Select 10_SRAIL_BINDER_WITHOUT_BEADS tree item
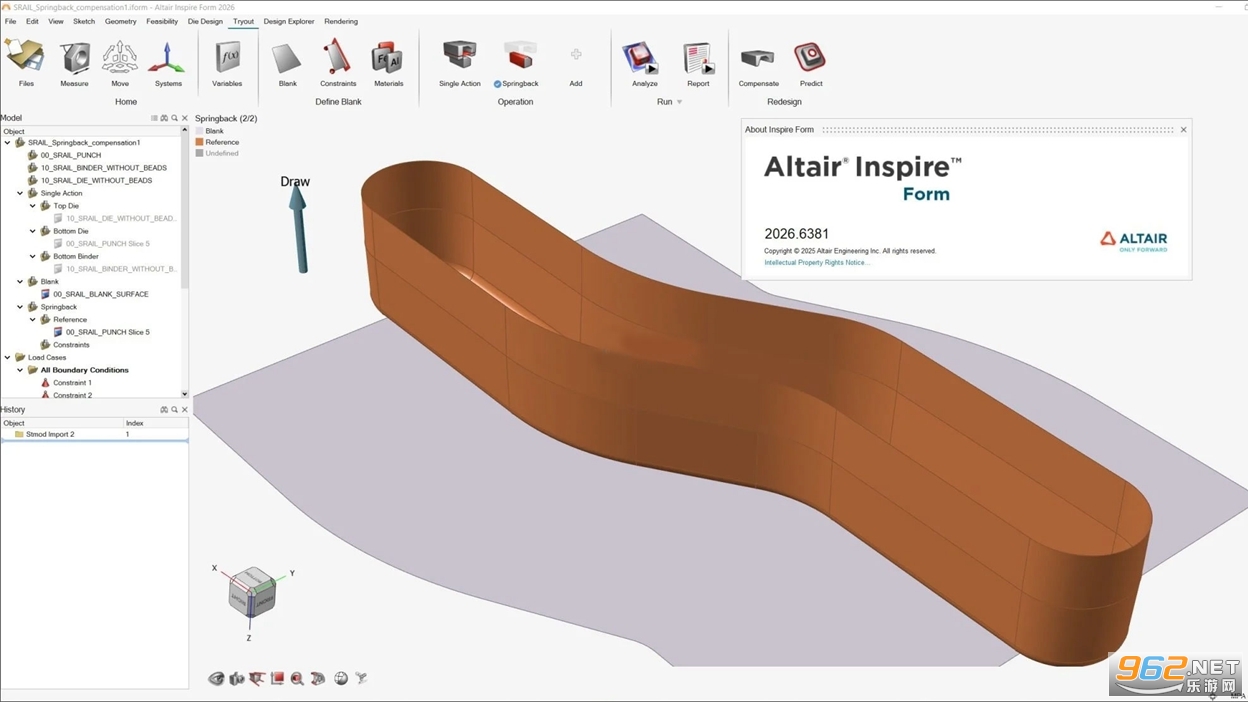Image resolution: width=1248 pixels, height=702 pixels. coord(103,168)
